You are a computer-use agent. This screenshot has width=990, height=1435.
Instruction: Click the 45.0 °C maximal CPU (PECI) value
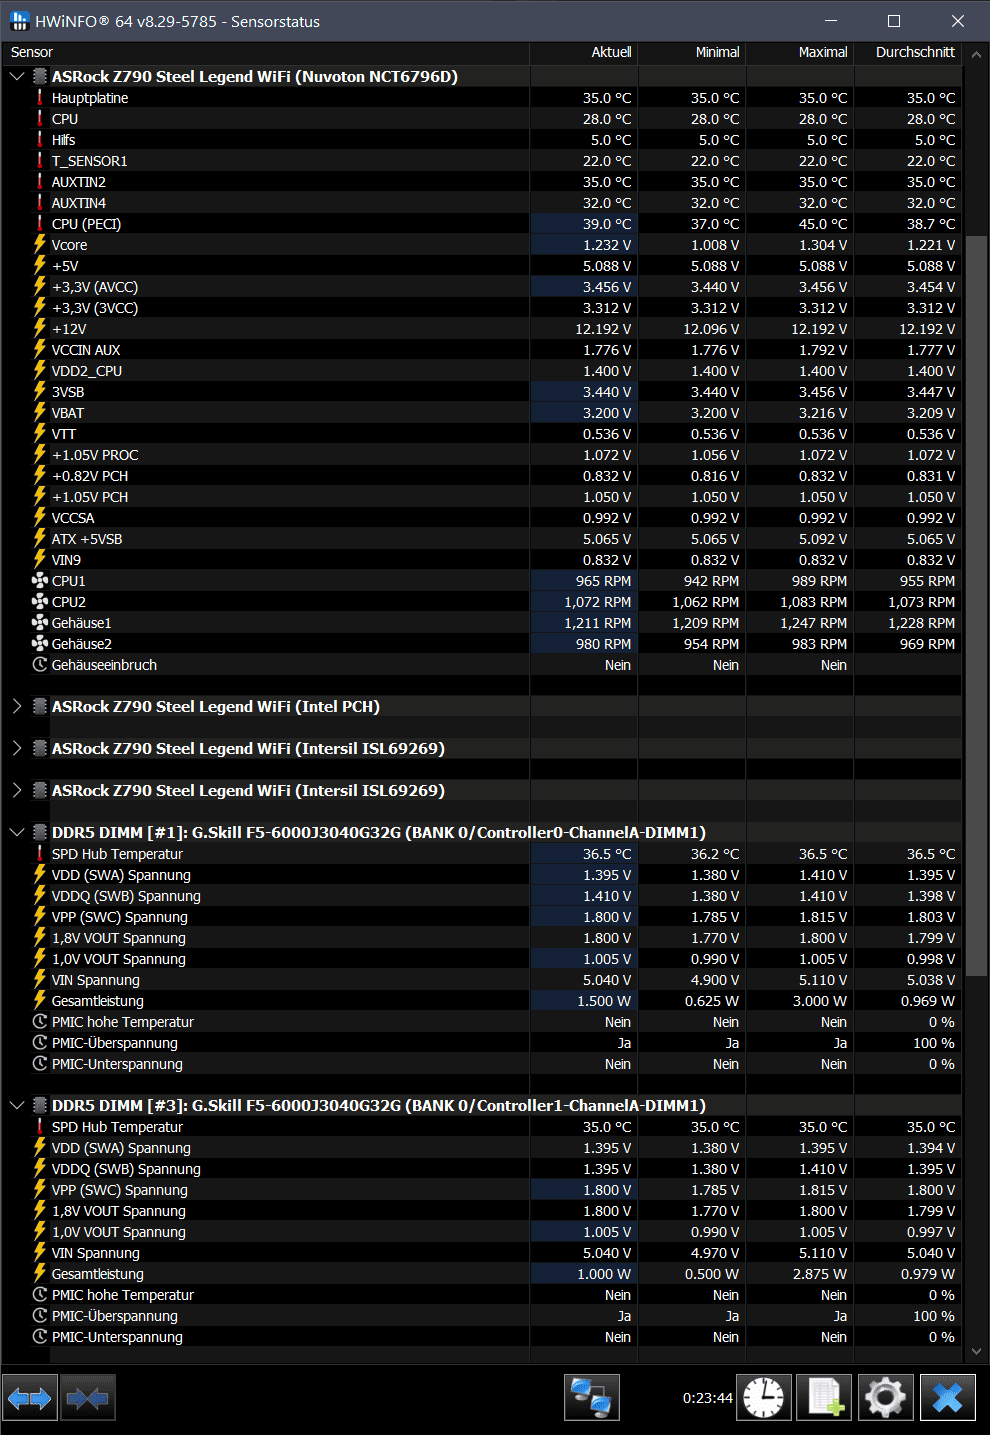pos(822,224)
